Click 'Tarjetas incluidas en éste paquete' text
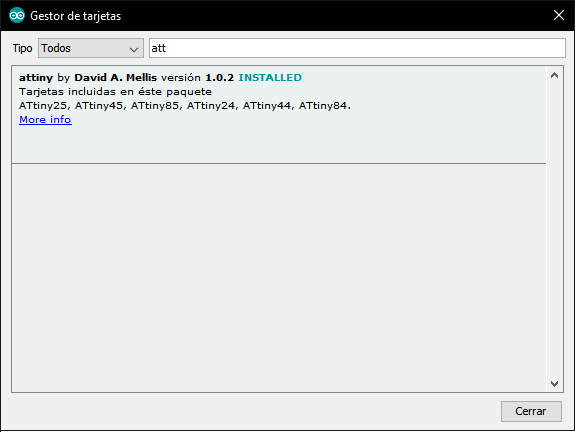 click(x=115, y=92)
